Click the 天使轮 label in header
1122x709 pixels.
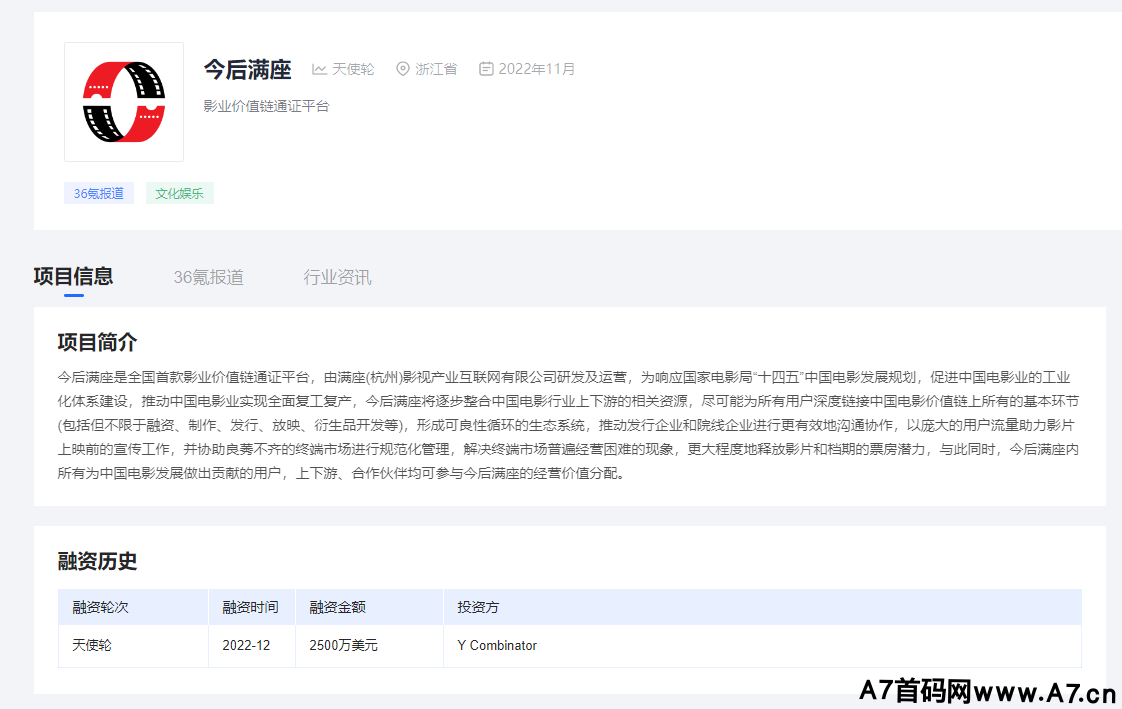[x=353, y=69]
